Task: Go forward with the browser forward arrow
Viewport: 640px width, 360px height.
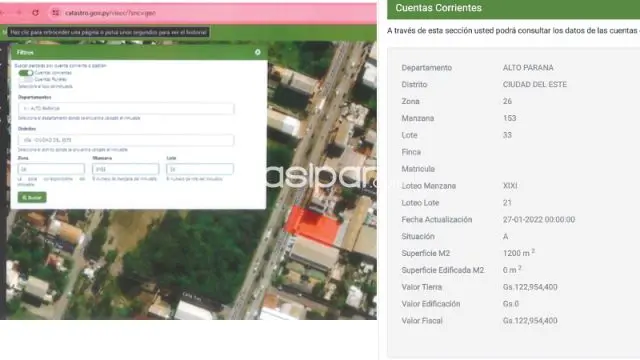Action: (x=18, y=13)
